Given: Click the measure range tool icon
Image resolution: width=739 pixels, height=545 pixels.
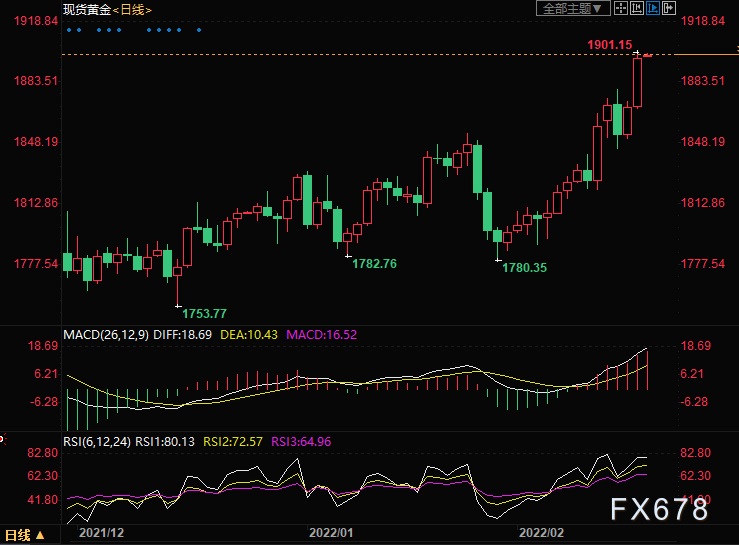Looking at the screenshot, I should tap(638, 9).
